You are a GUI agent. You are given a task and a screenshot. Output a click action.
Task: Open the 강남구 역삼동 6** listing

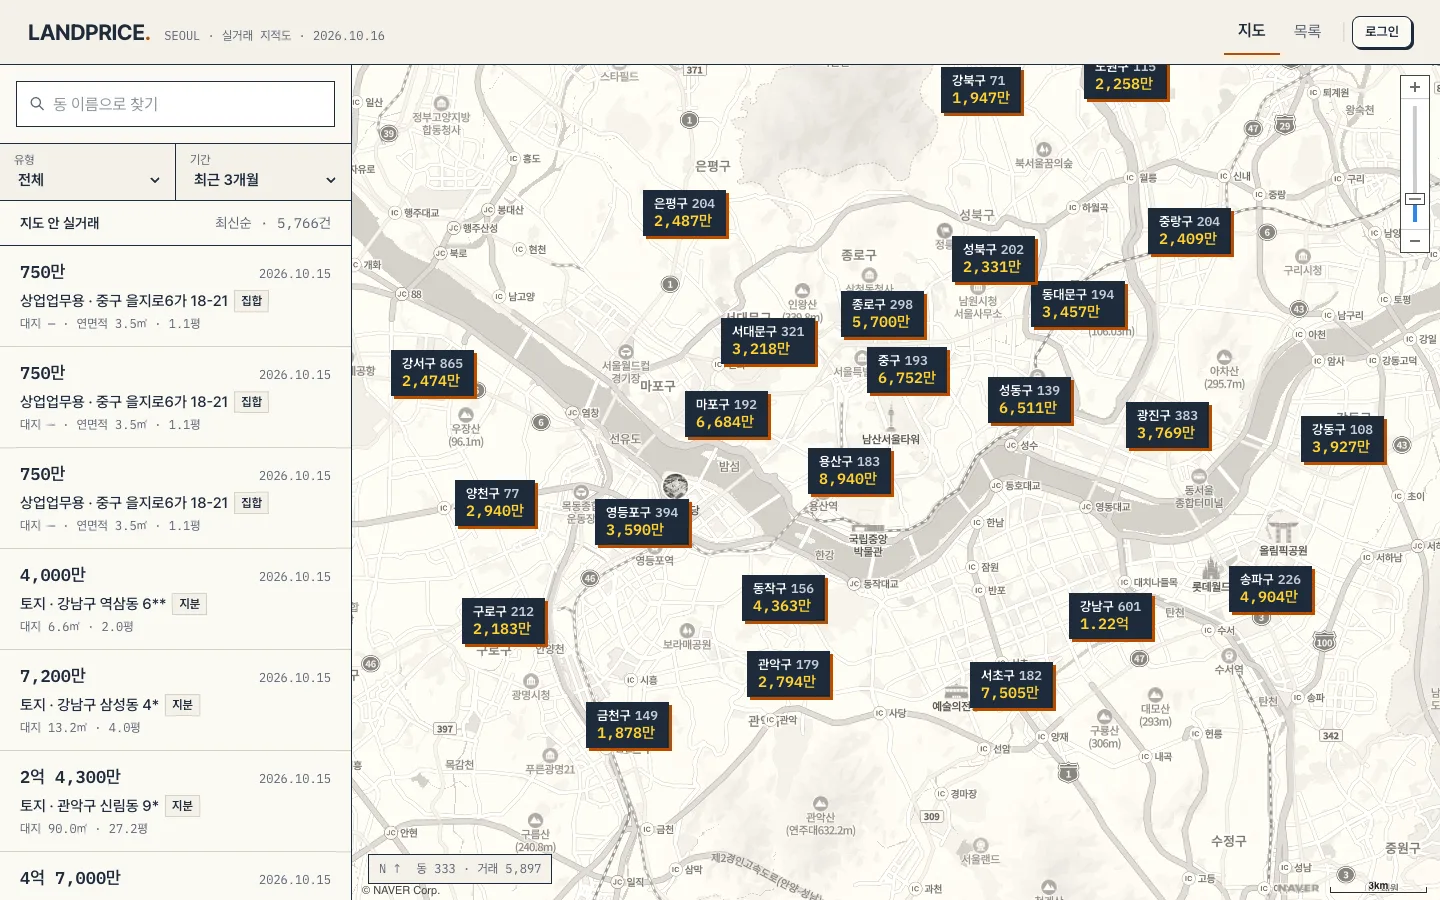(x=175, y=599)
